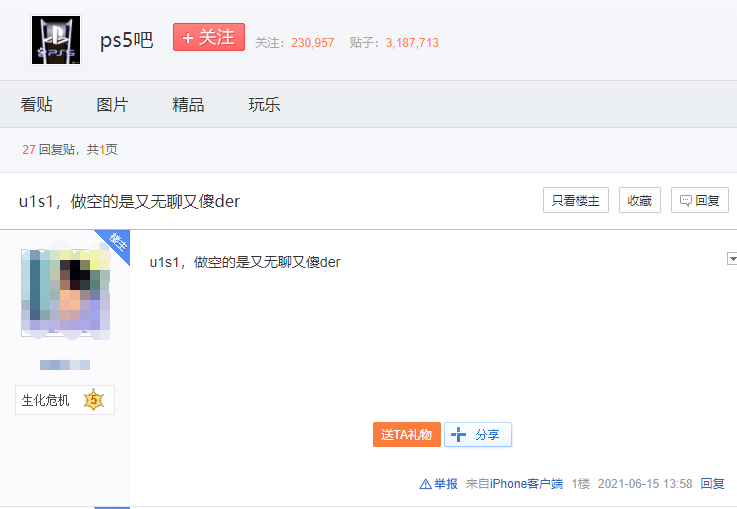Switch to the 图片 tab

112,104
